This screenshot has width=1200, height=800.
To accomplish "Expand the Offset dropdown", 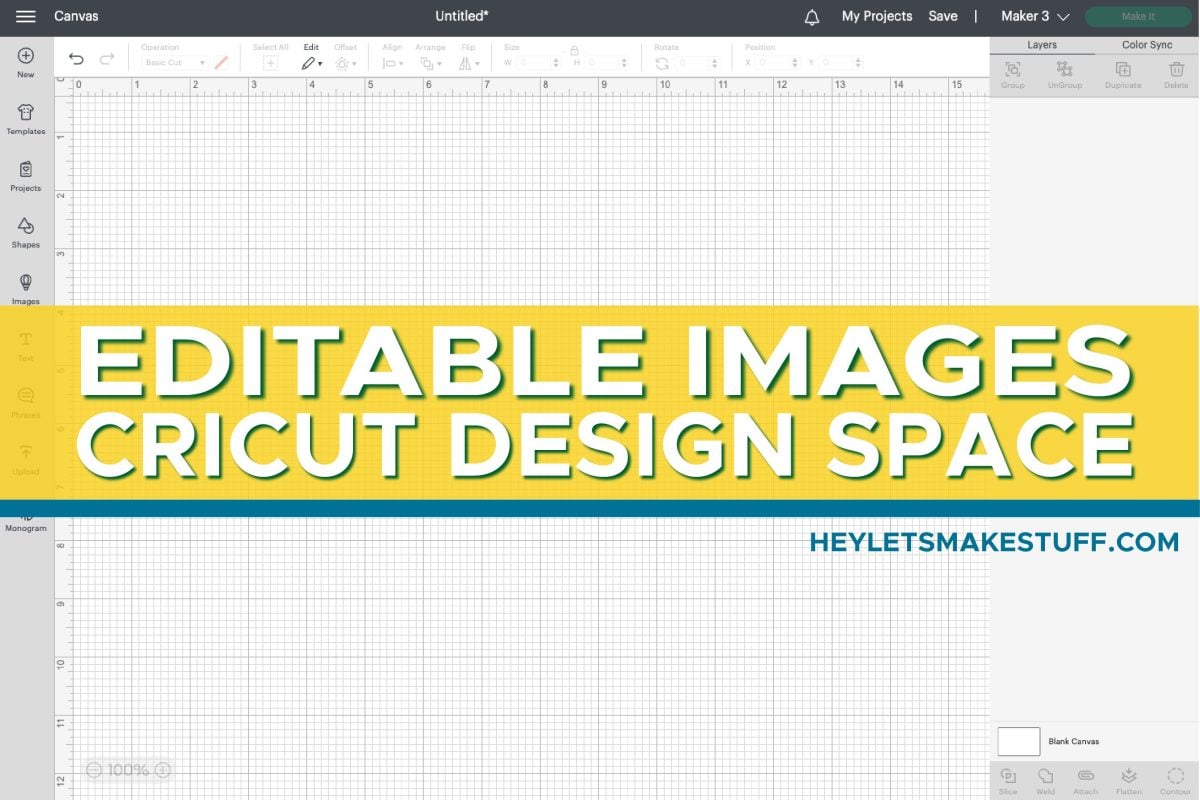I will click(345, 63).
